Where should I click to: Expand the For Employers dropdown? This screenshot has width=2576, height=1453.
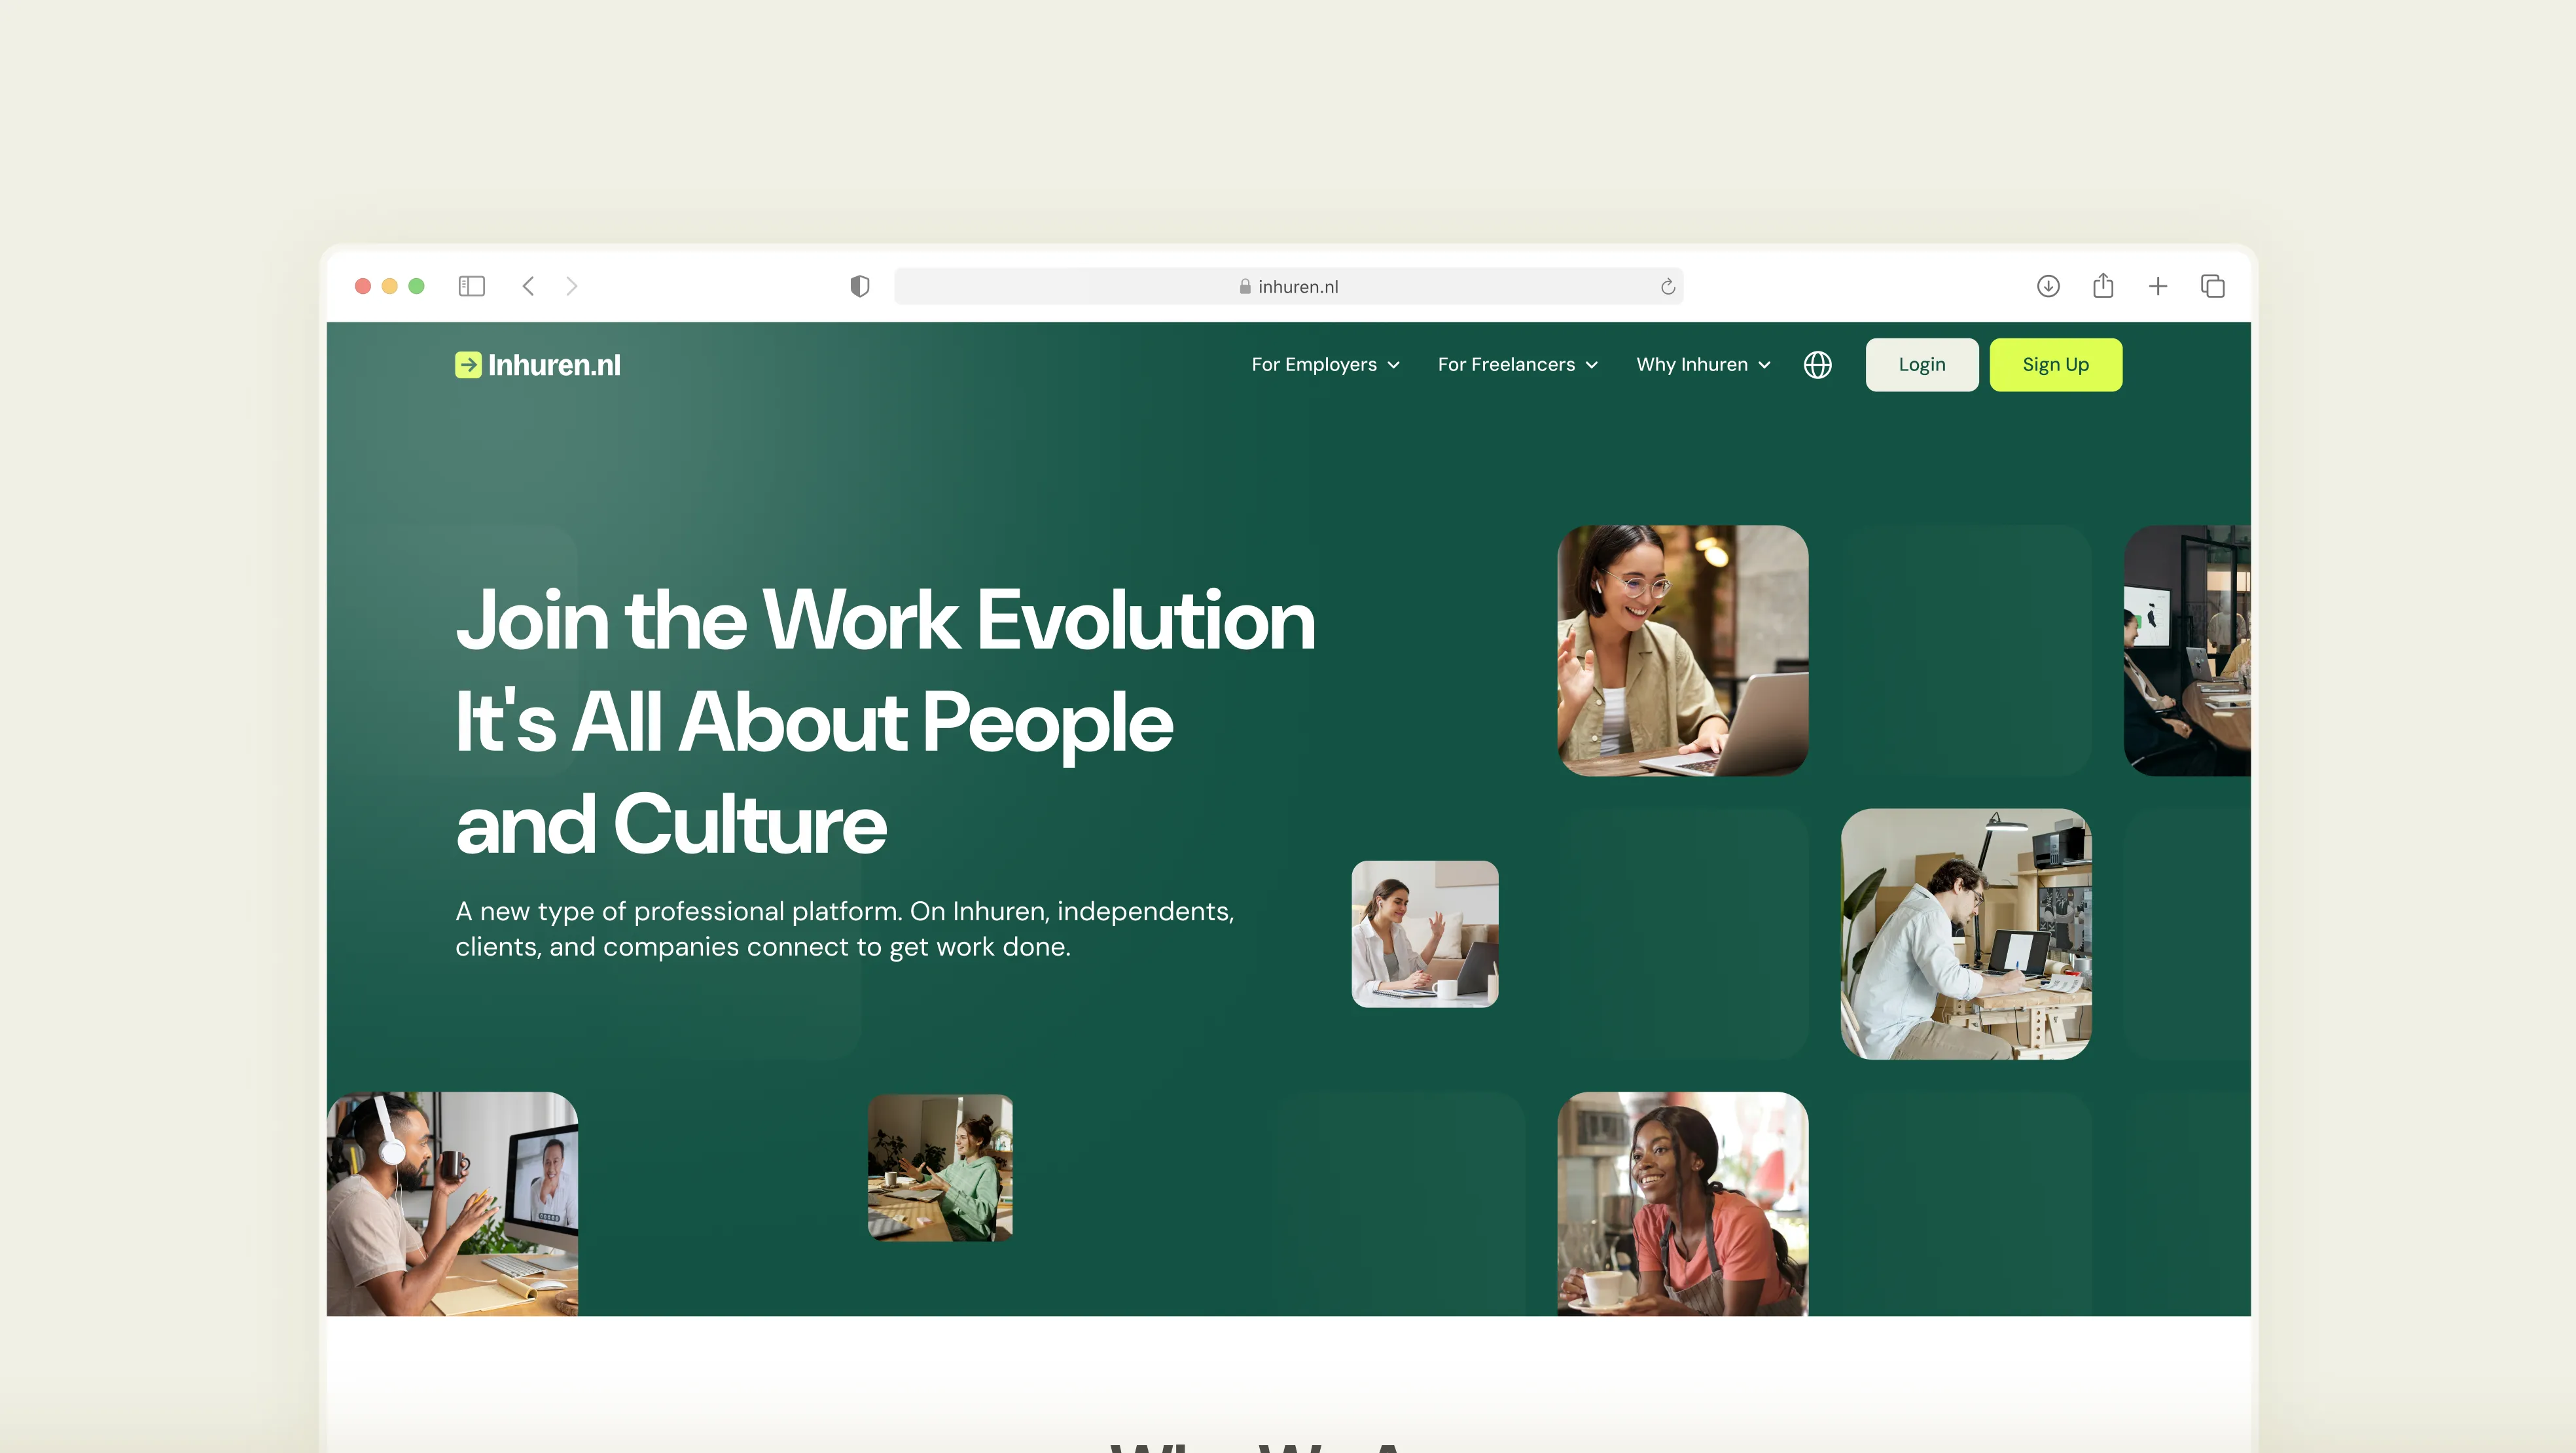tap(1325, 365)
